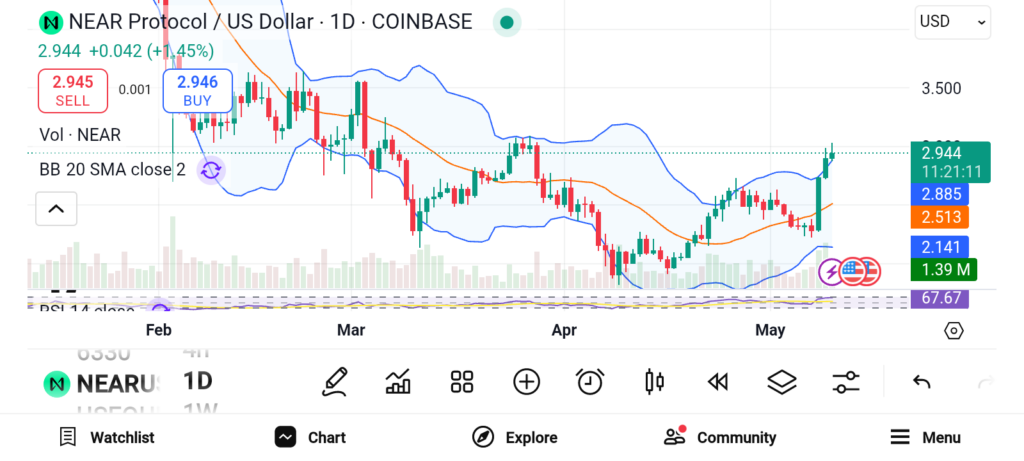Select the drawing pencil tool
This screenshot has height=461, width=1024.
click(x=335, y=381)
